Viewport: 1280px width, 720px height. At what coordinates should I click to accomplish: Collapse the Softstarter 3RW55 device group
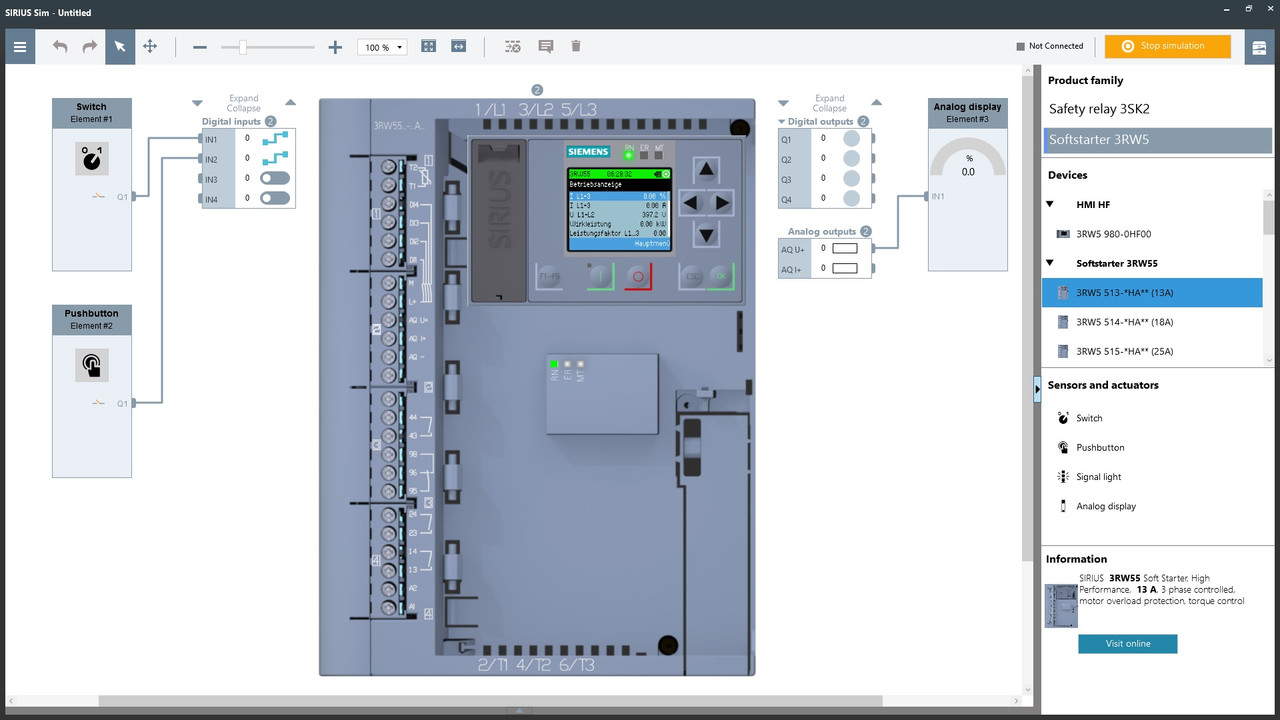click(x=1050, y=263)
